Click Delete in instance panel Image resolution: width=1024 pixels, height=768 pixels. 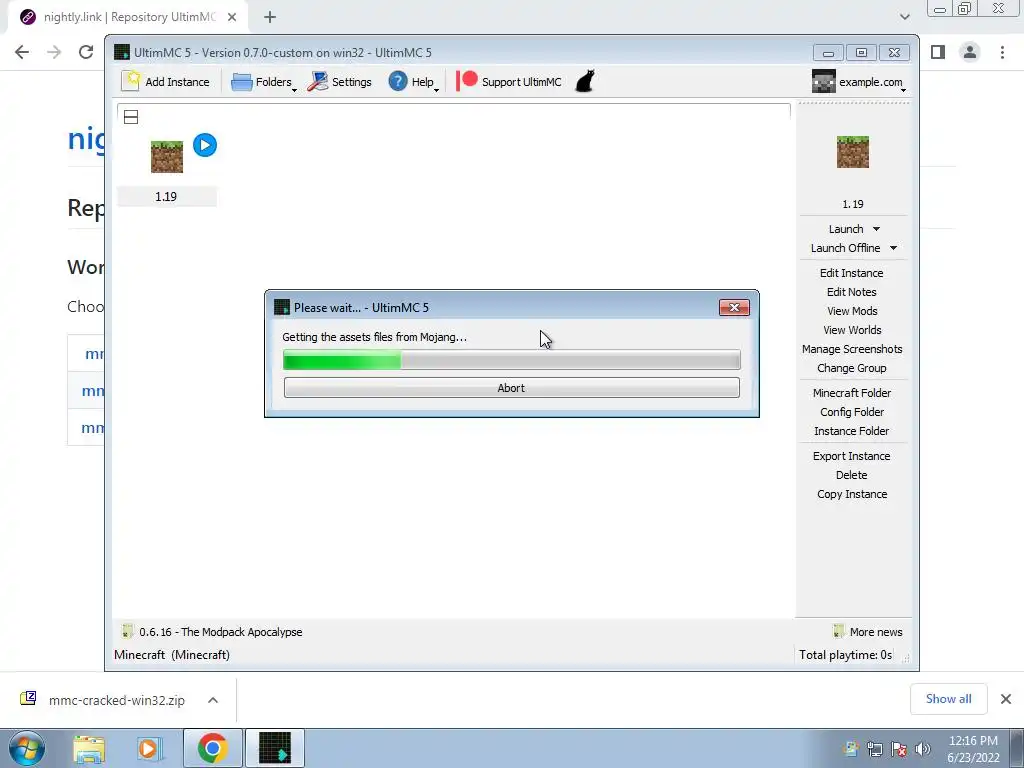coord(852,475)
